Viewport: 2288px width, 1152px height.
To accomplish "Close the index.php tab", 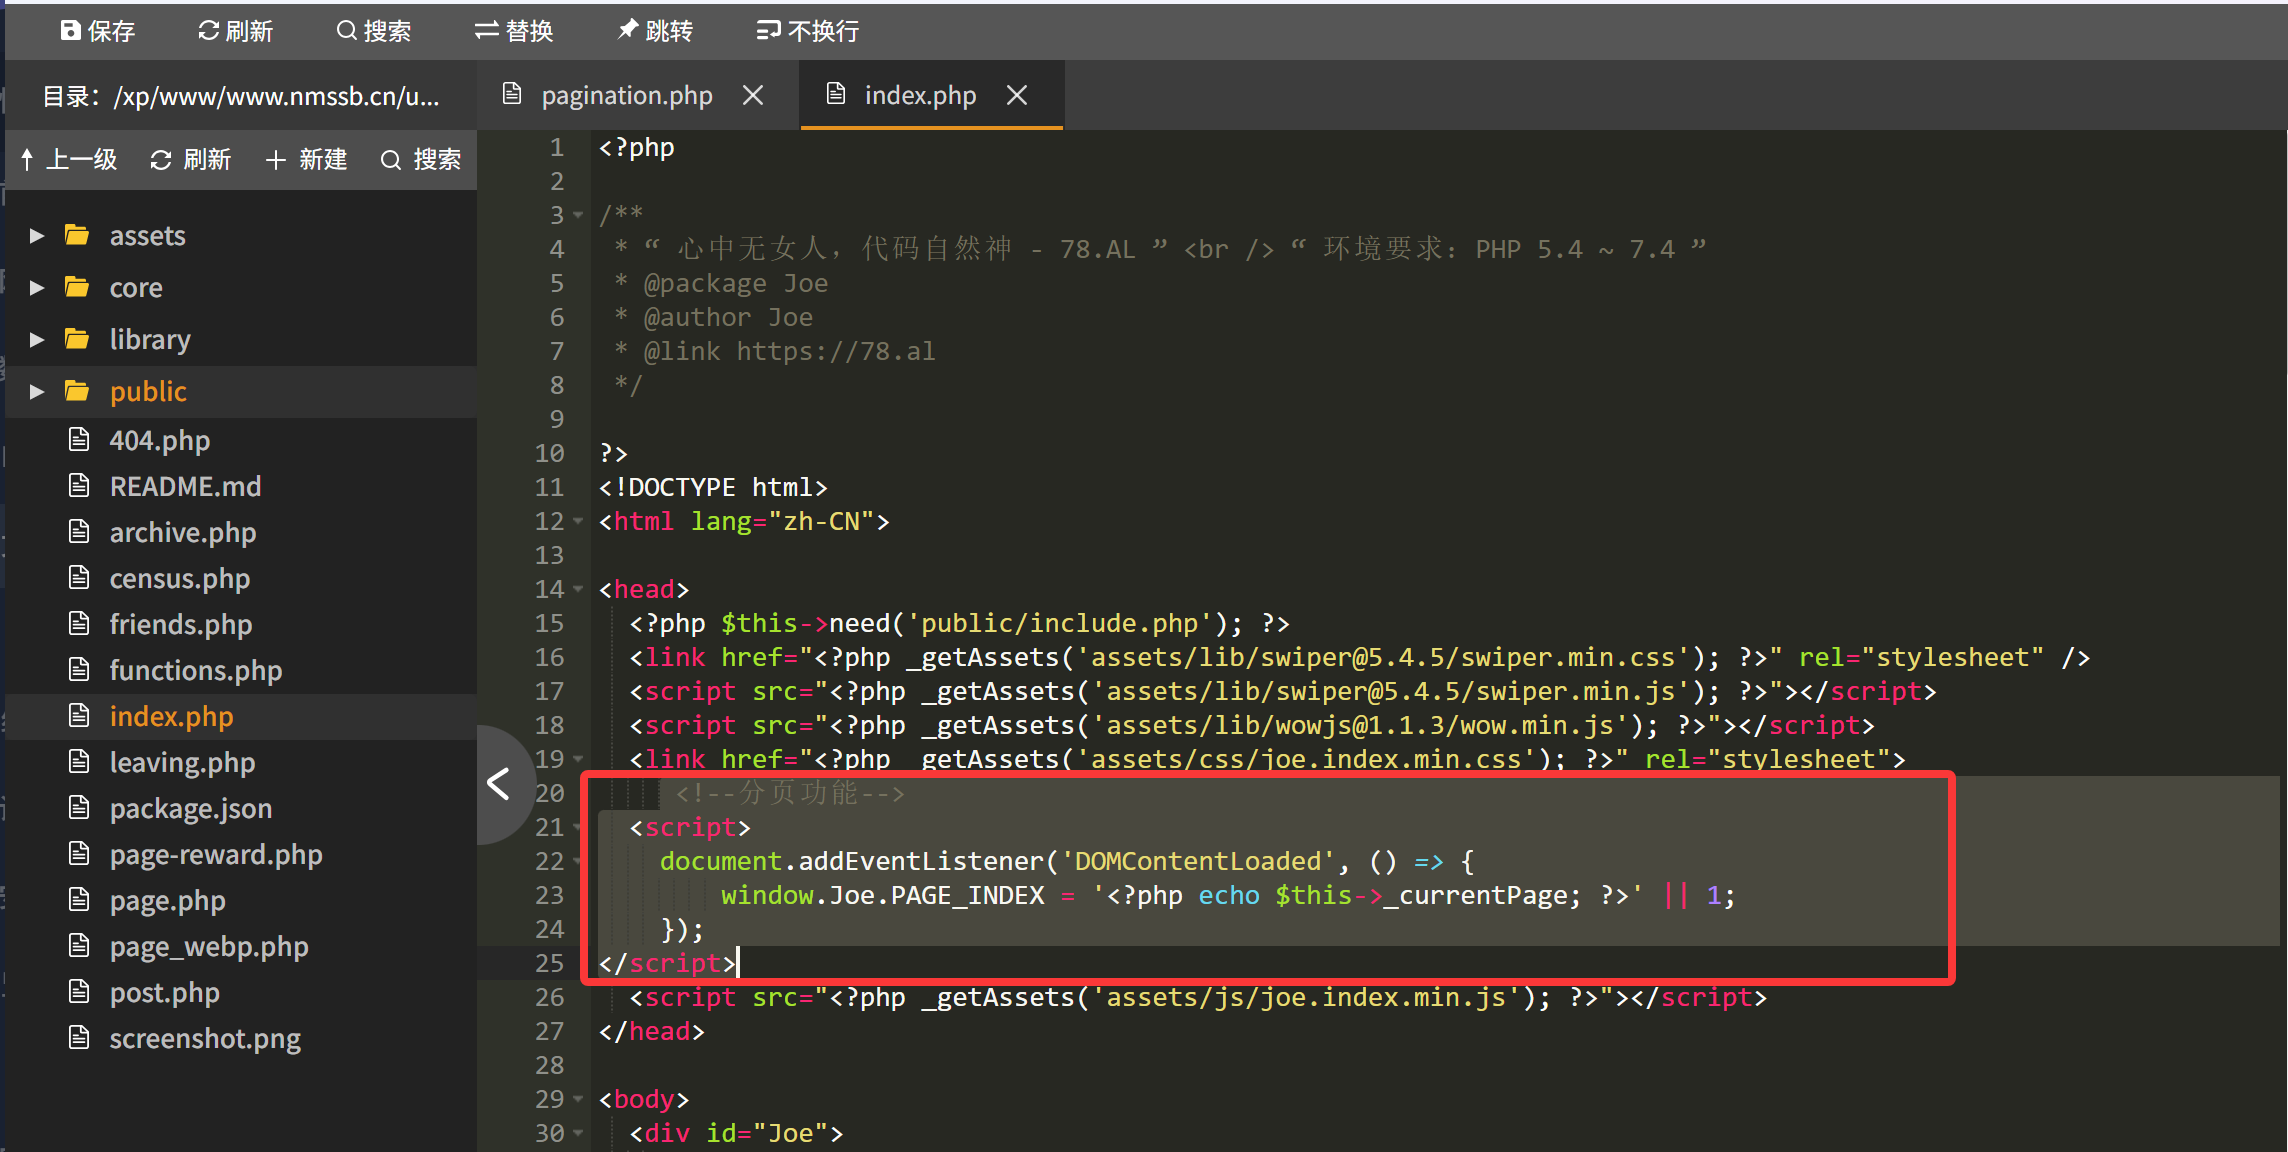I will 1017,95.
